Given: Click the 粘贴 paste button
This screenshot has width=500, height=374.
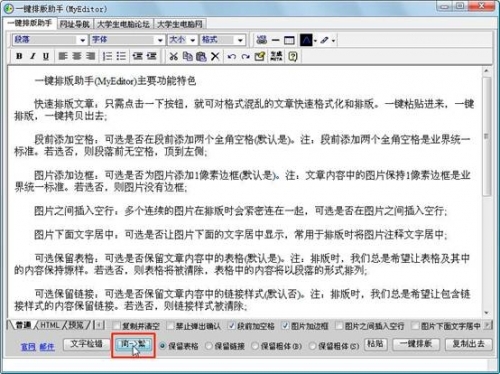Looking at the screenshot, I should [376, 344].
